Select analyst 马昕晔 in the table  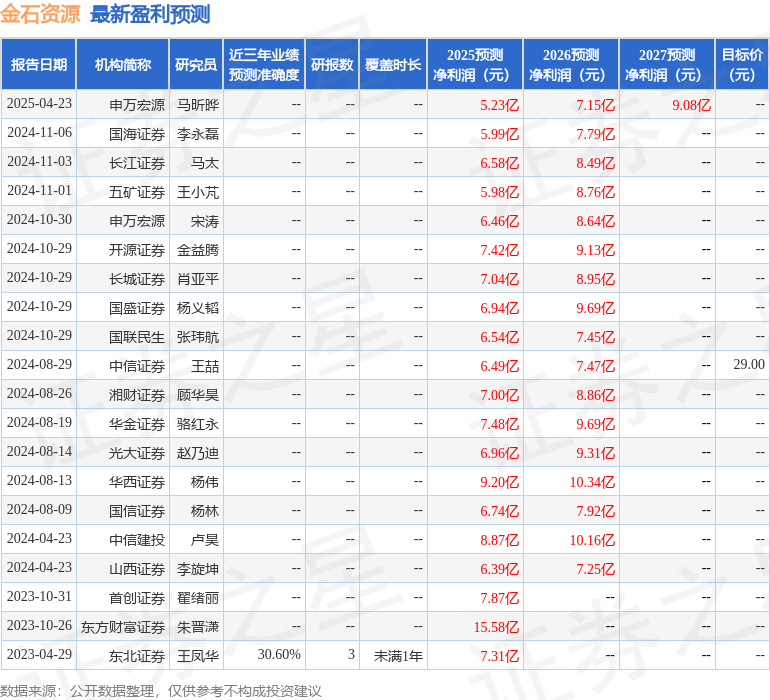click(198, 104)
